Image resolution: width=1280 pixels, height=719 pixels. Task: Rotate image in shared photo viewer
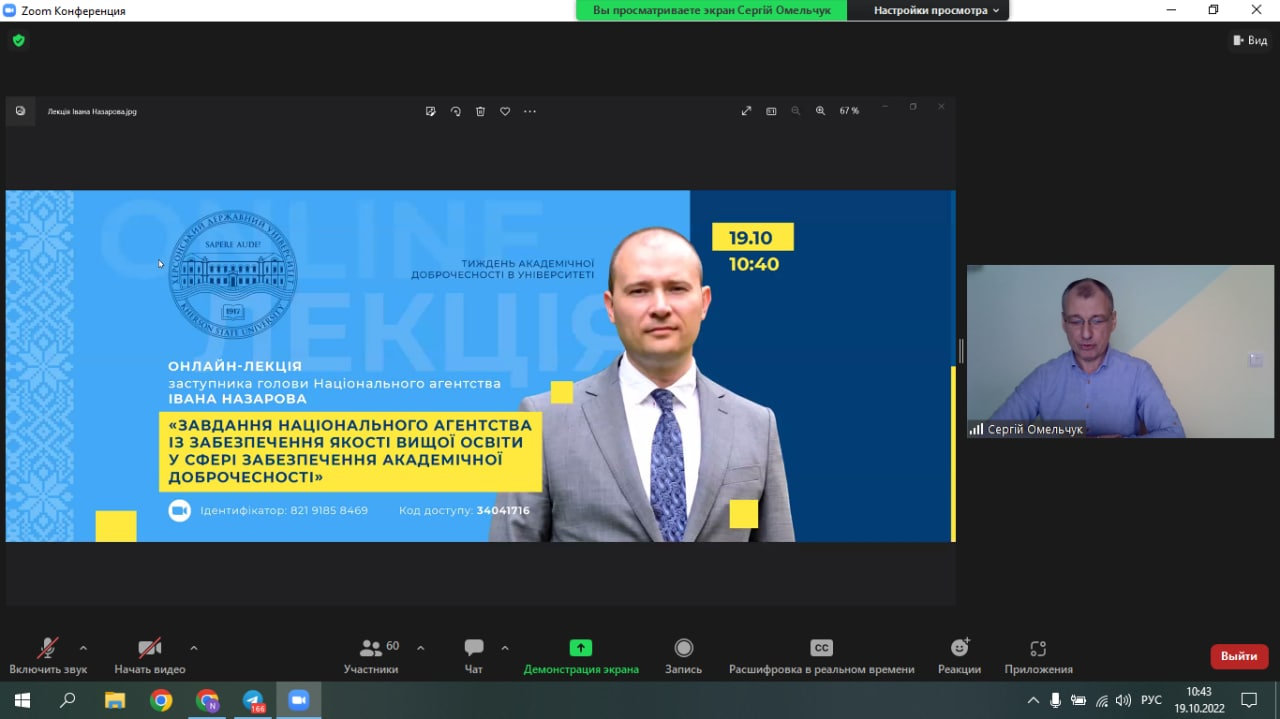pos(456,111)
